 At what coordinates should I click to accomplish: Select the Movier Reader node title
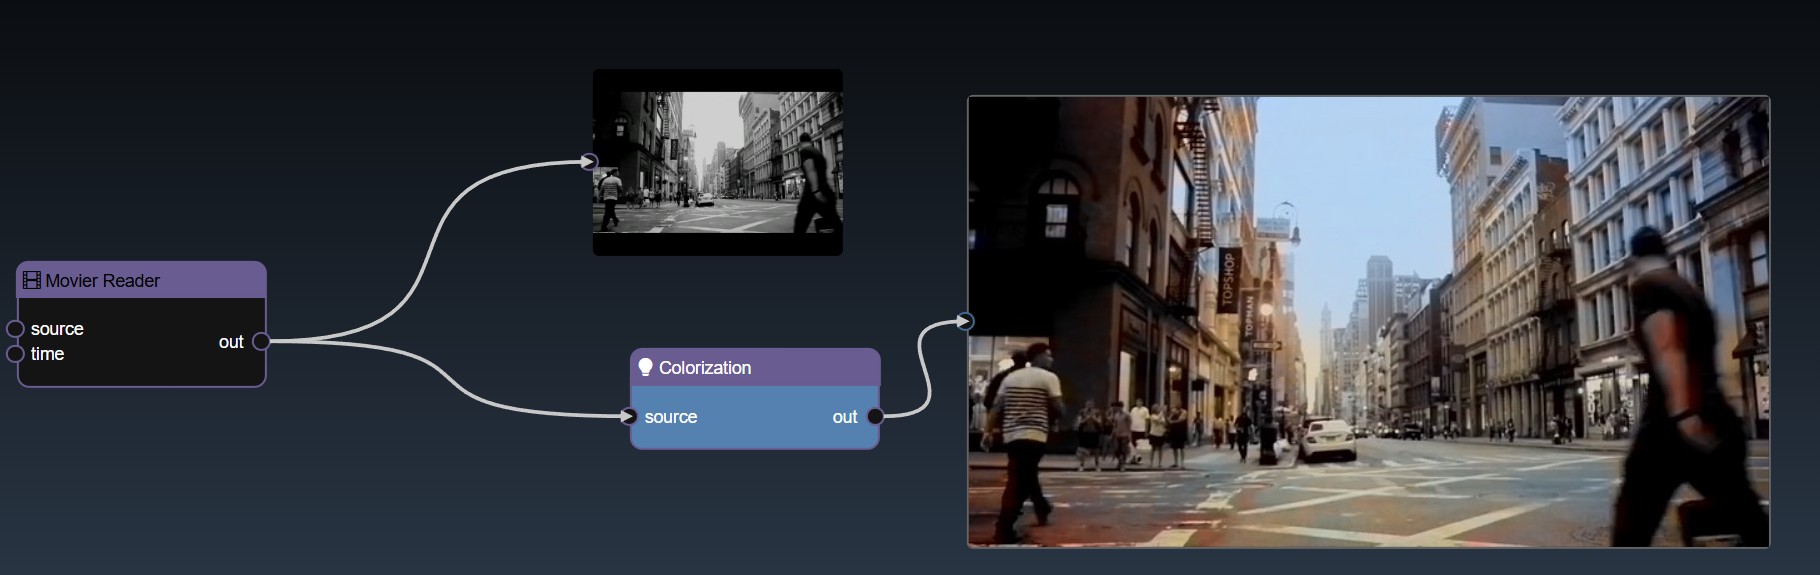(x=102, y=281)
